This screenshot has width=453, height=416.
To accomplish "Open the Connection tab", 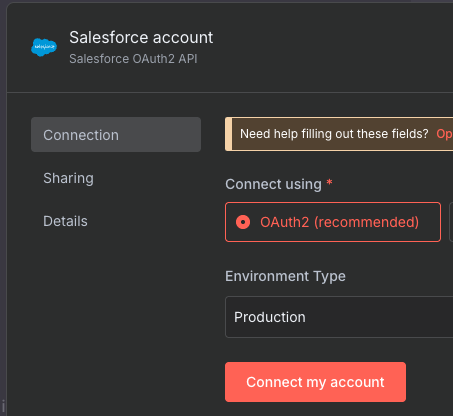I will [116, 135].
